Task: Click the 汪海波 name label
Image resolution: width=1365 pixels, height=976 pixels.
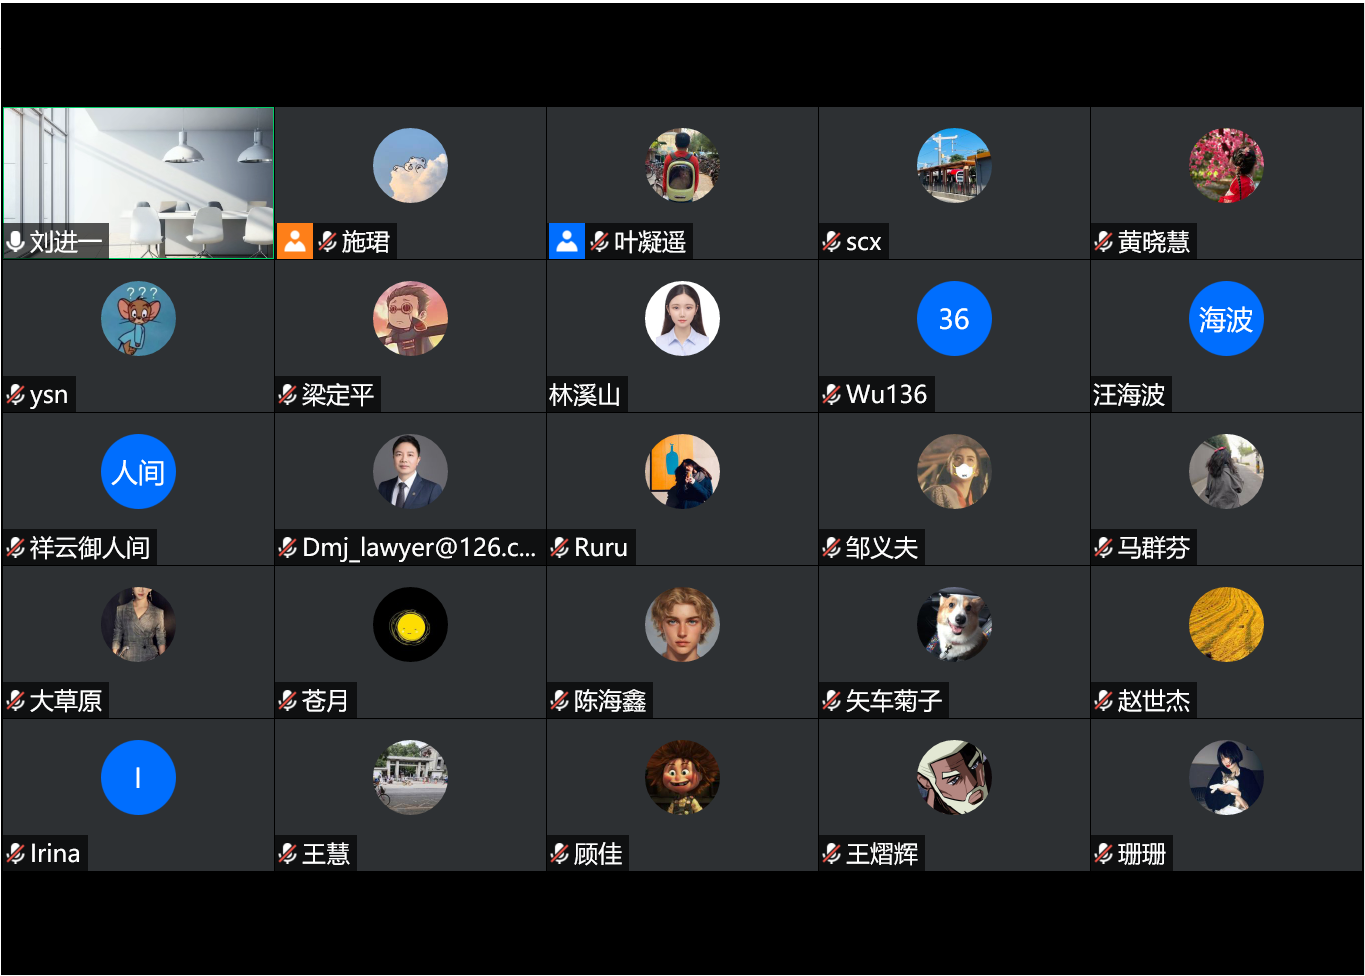Action: click(1129, 395)
